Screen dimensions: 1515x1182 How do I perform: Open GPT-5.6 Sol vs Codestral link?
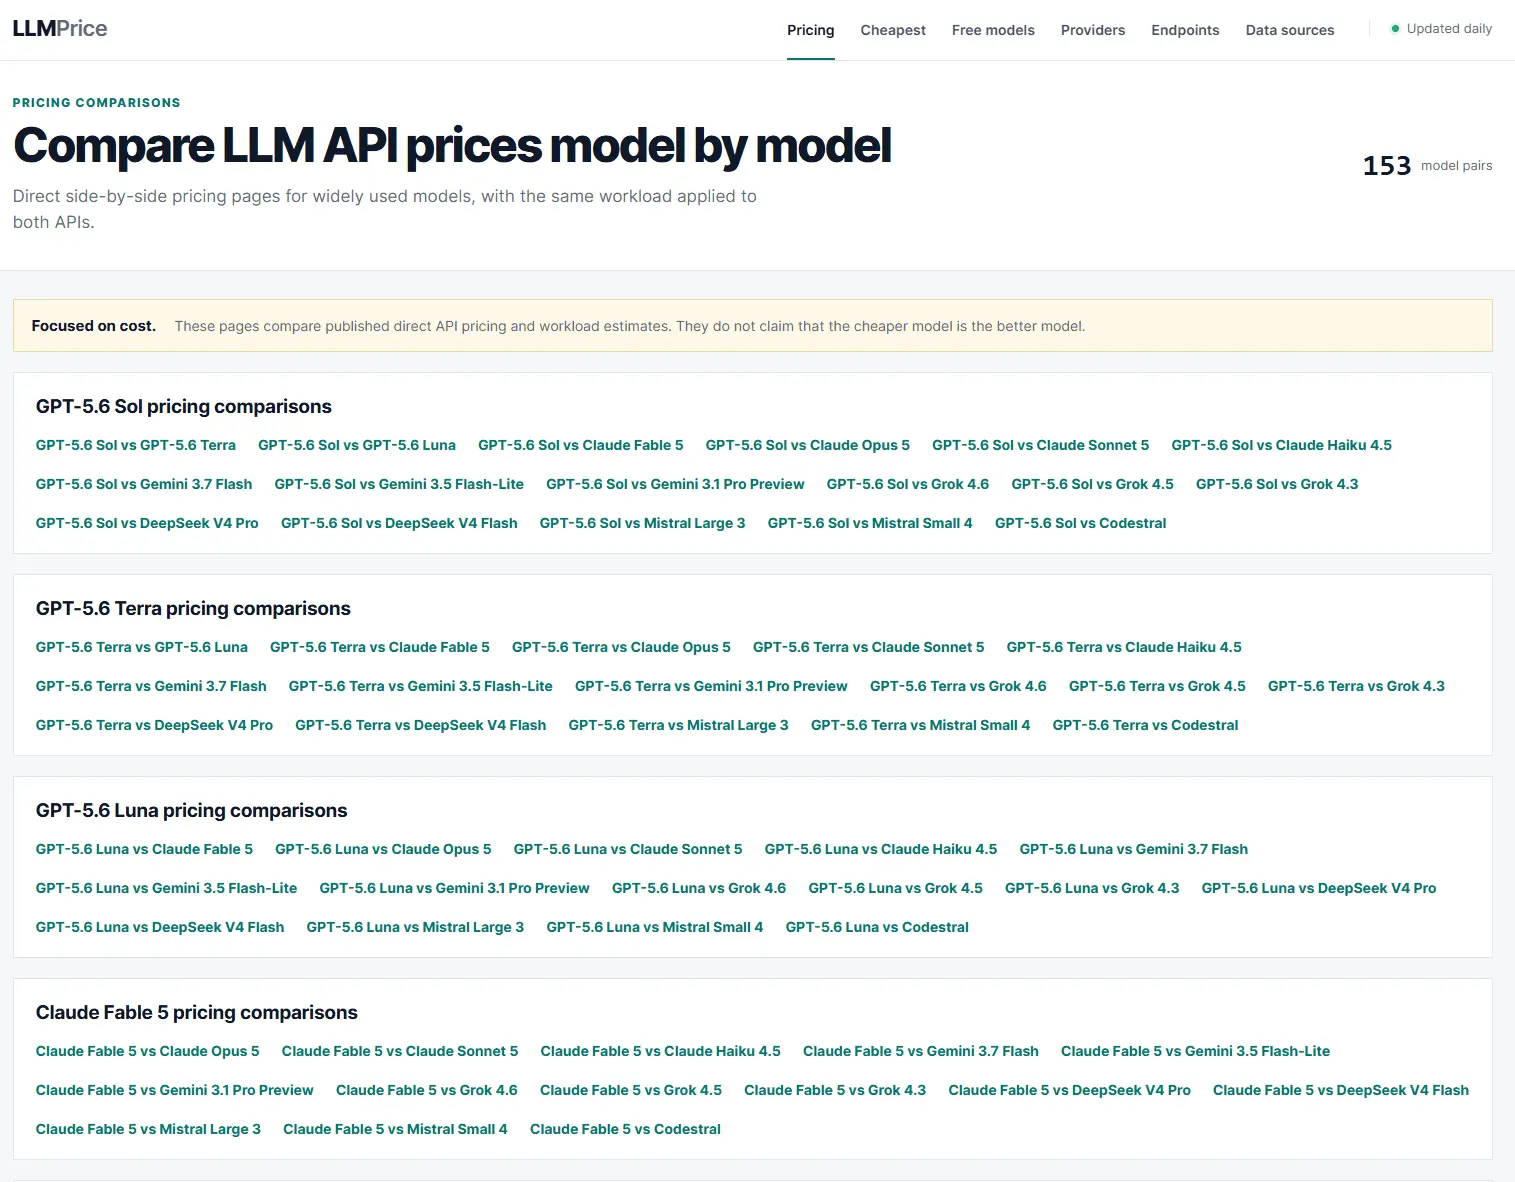tap(1081, 523)
